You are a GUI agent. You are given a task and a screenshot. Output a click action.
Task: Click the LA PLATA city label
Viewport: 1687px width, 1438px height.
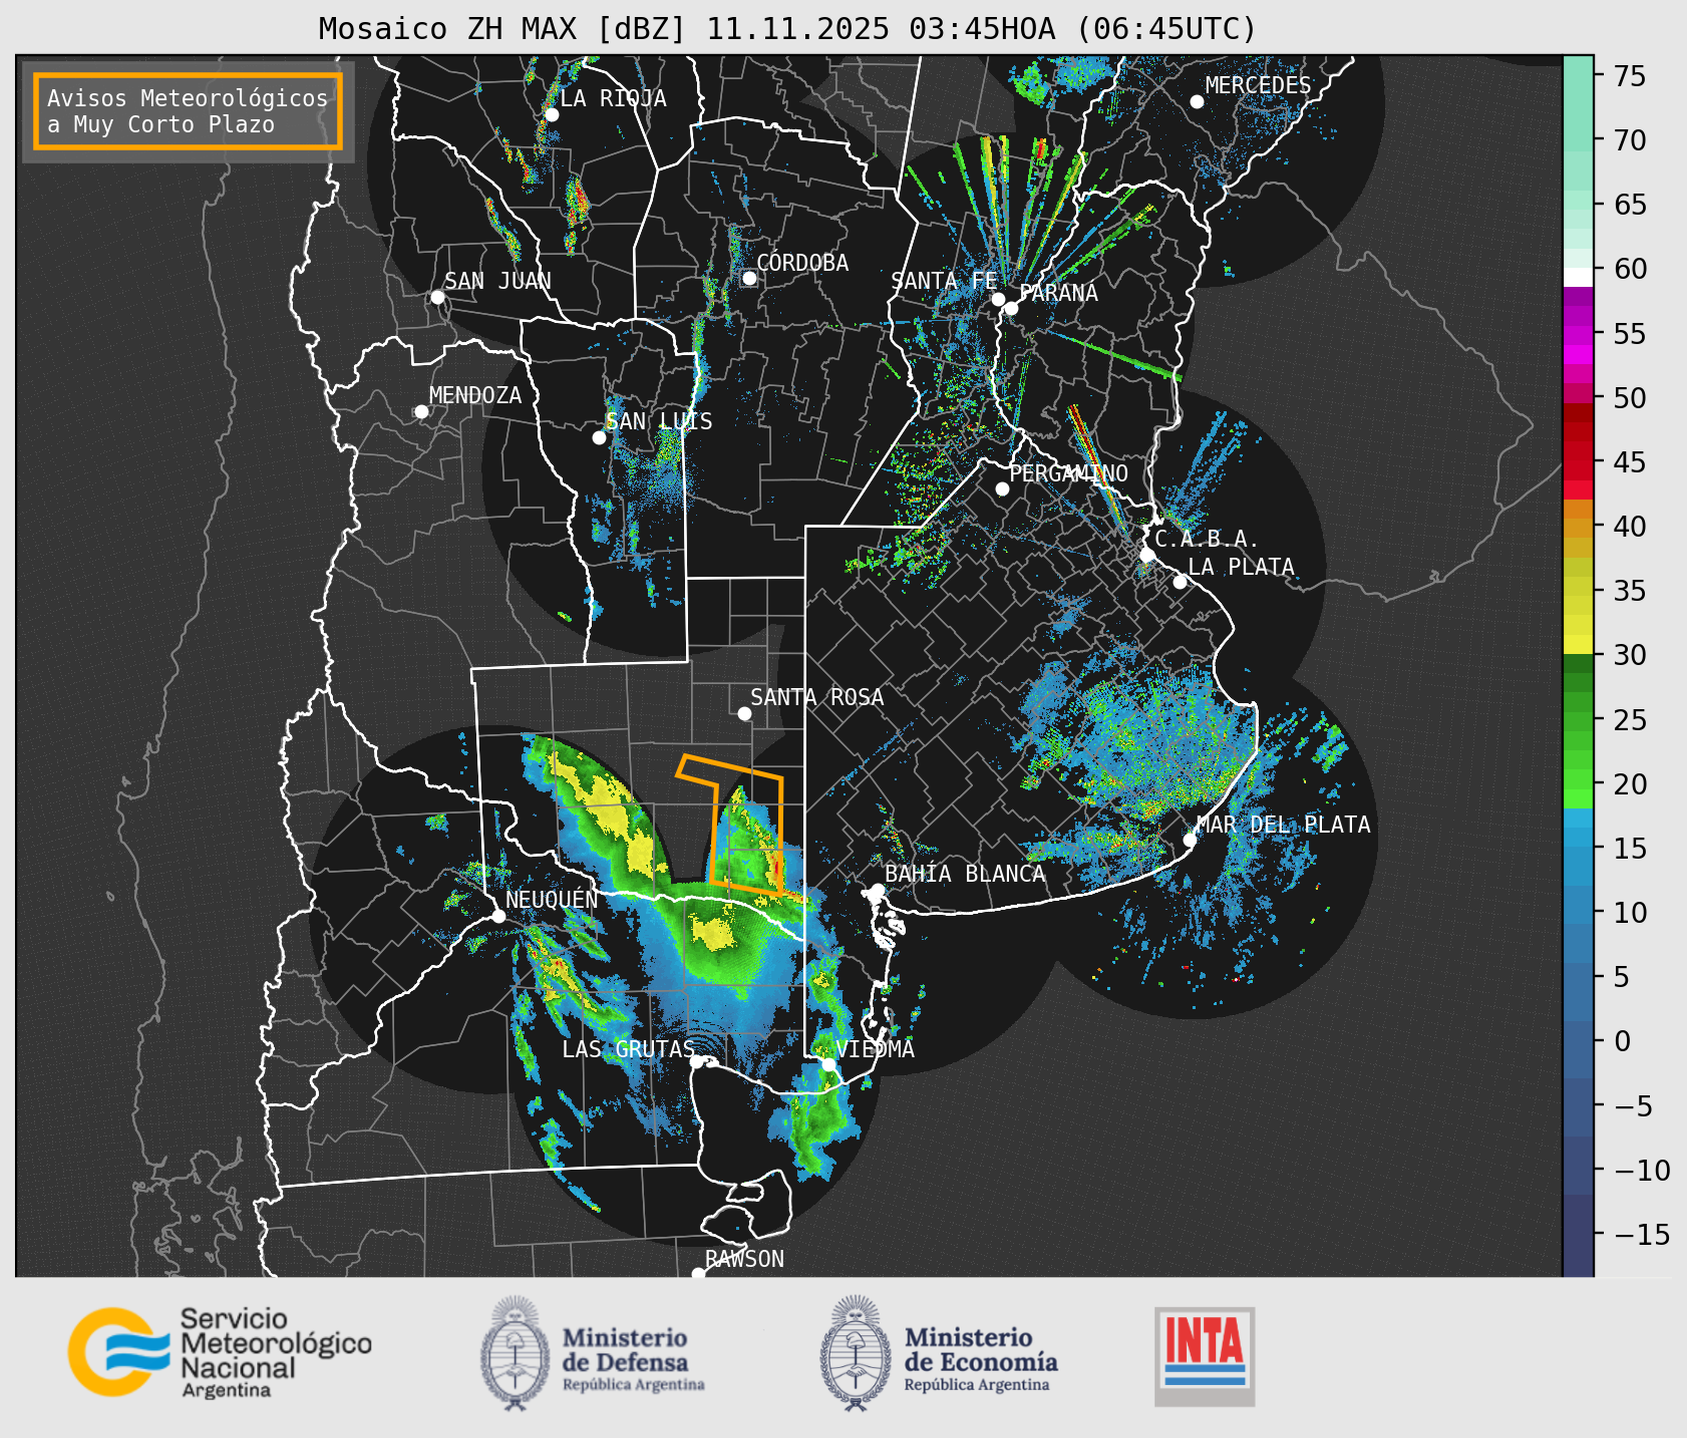[1241, 567]
